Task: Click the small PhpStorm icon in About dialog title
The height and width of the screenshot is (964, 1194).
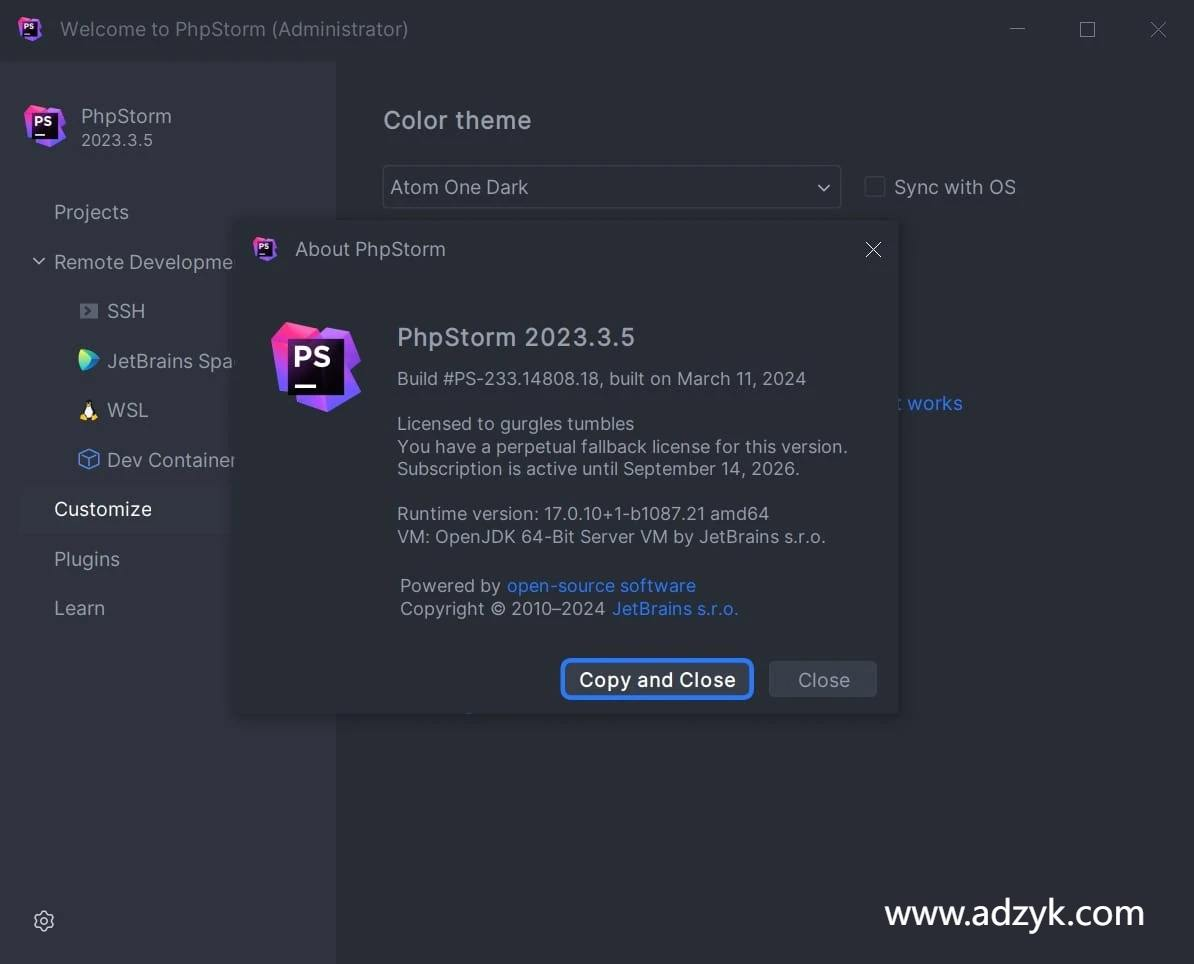Action: pos(265,249)
